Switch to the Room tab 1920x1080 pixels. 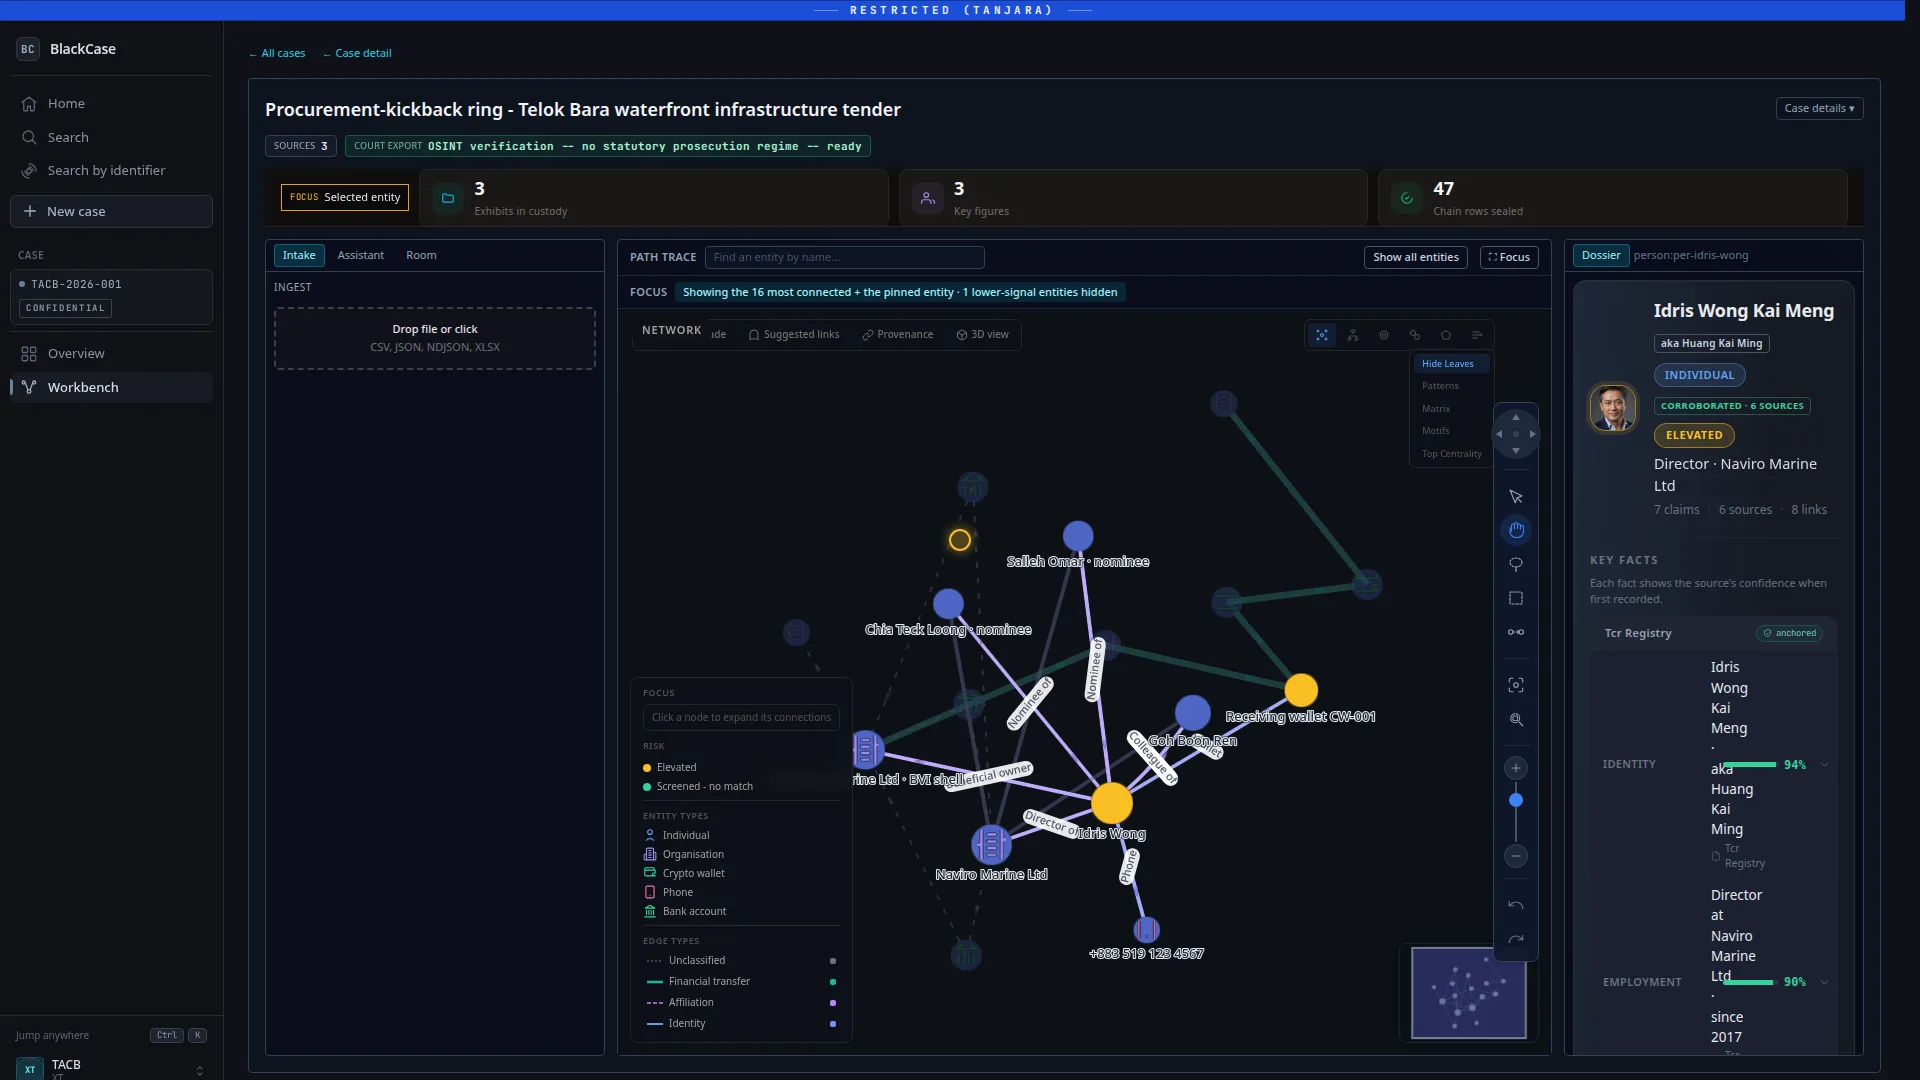[421, 255]
